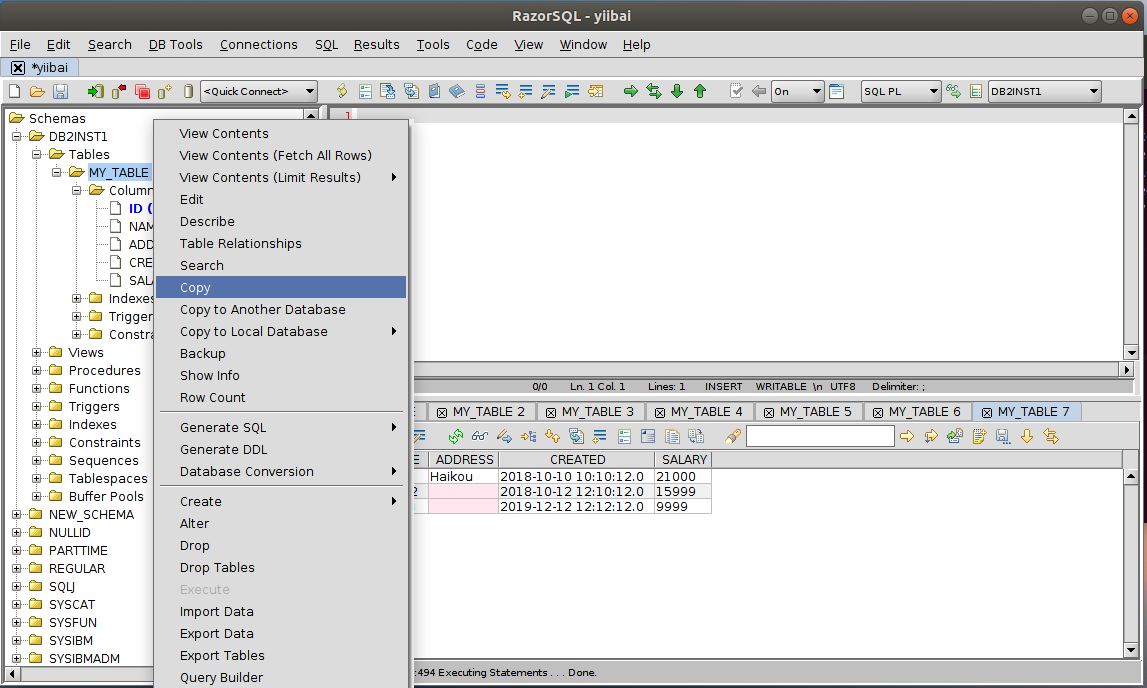This screenshot has height=688, width=1147.
Task: Expand the NEW_SCHEMA tree node
Action: (17, 515)
